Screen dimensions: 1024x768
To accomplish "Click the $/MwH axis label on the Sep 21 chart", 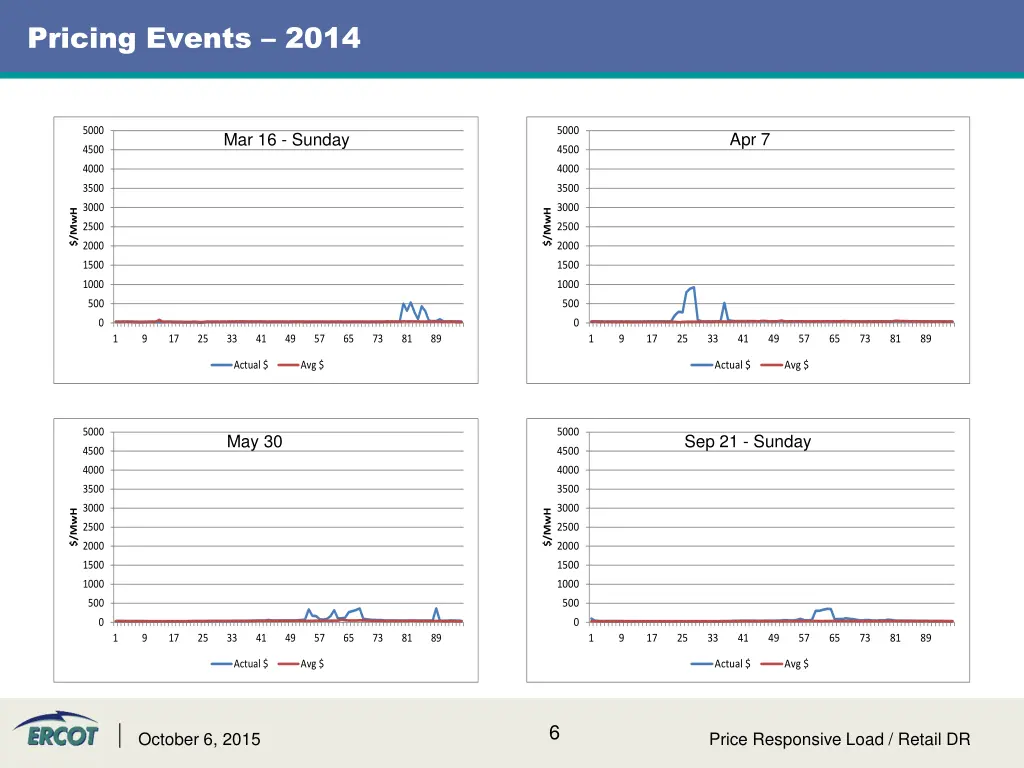I will click(547, 526).
